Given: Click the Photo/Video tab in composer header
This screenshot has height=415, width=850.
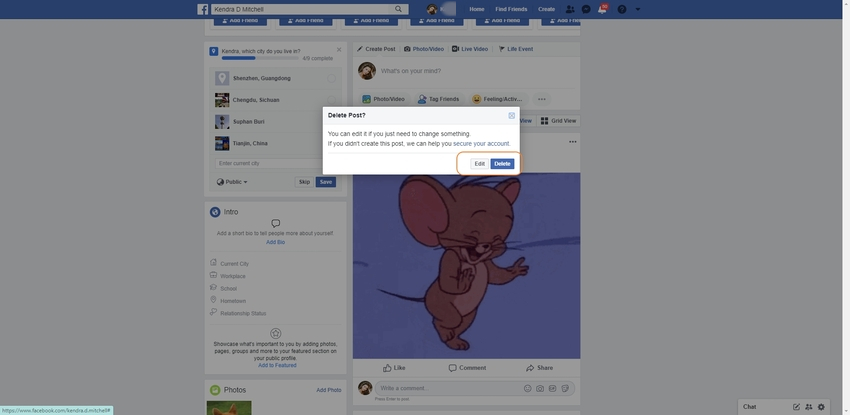Looking at the screenshot, I should click(x=423, y=49).
